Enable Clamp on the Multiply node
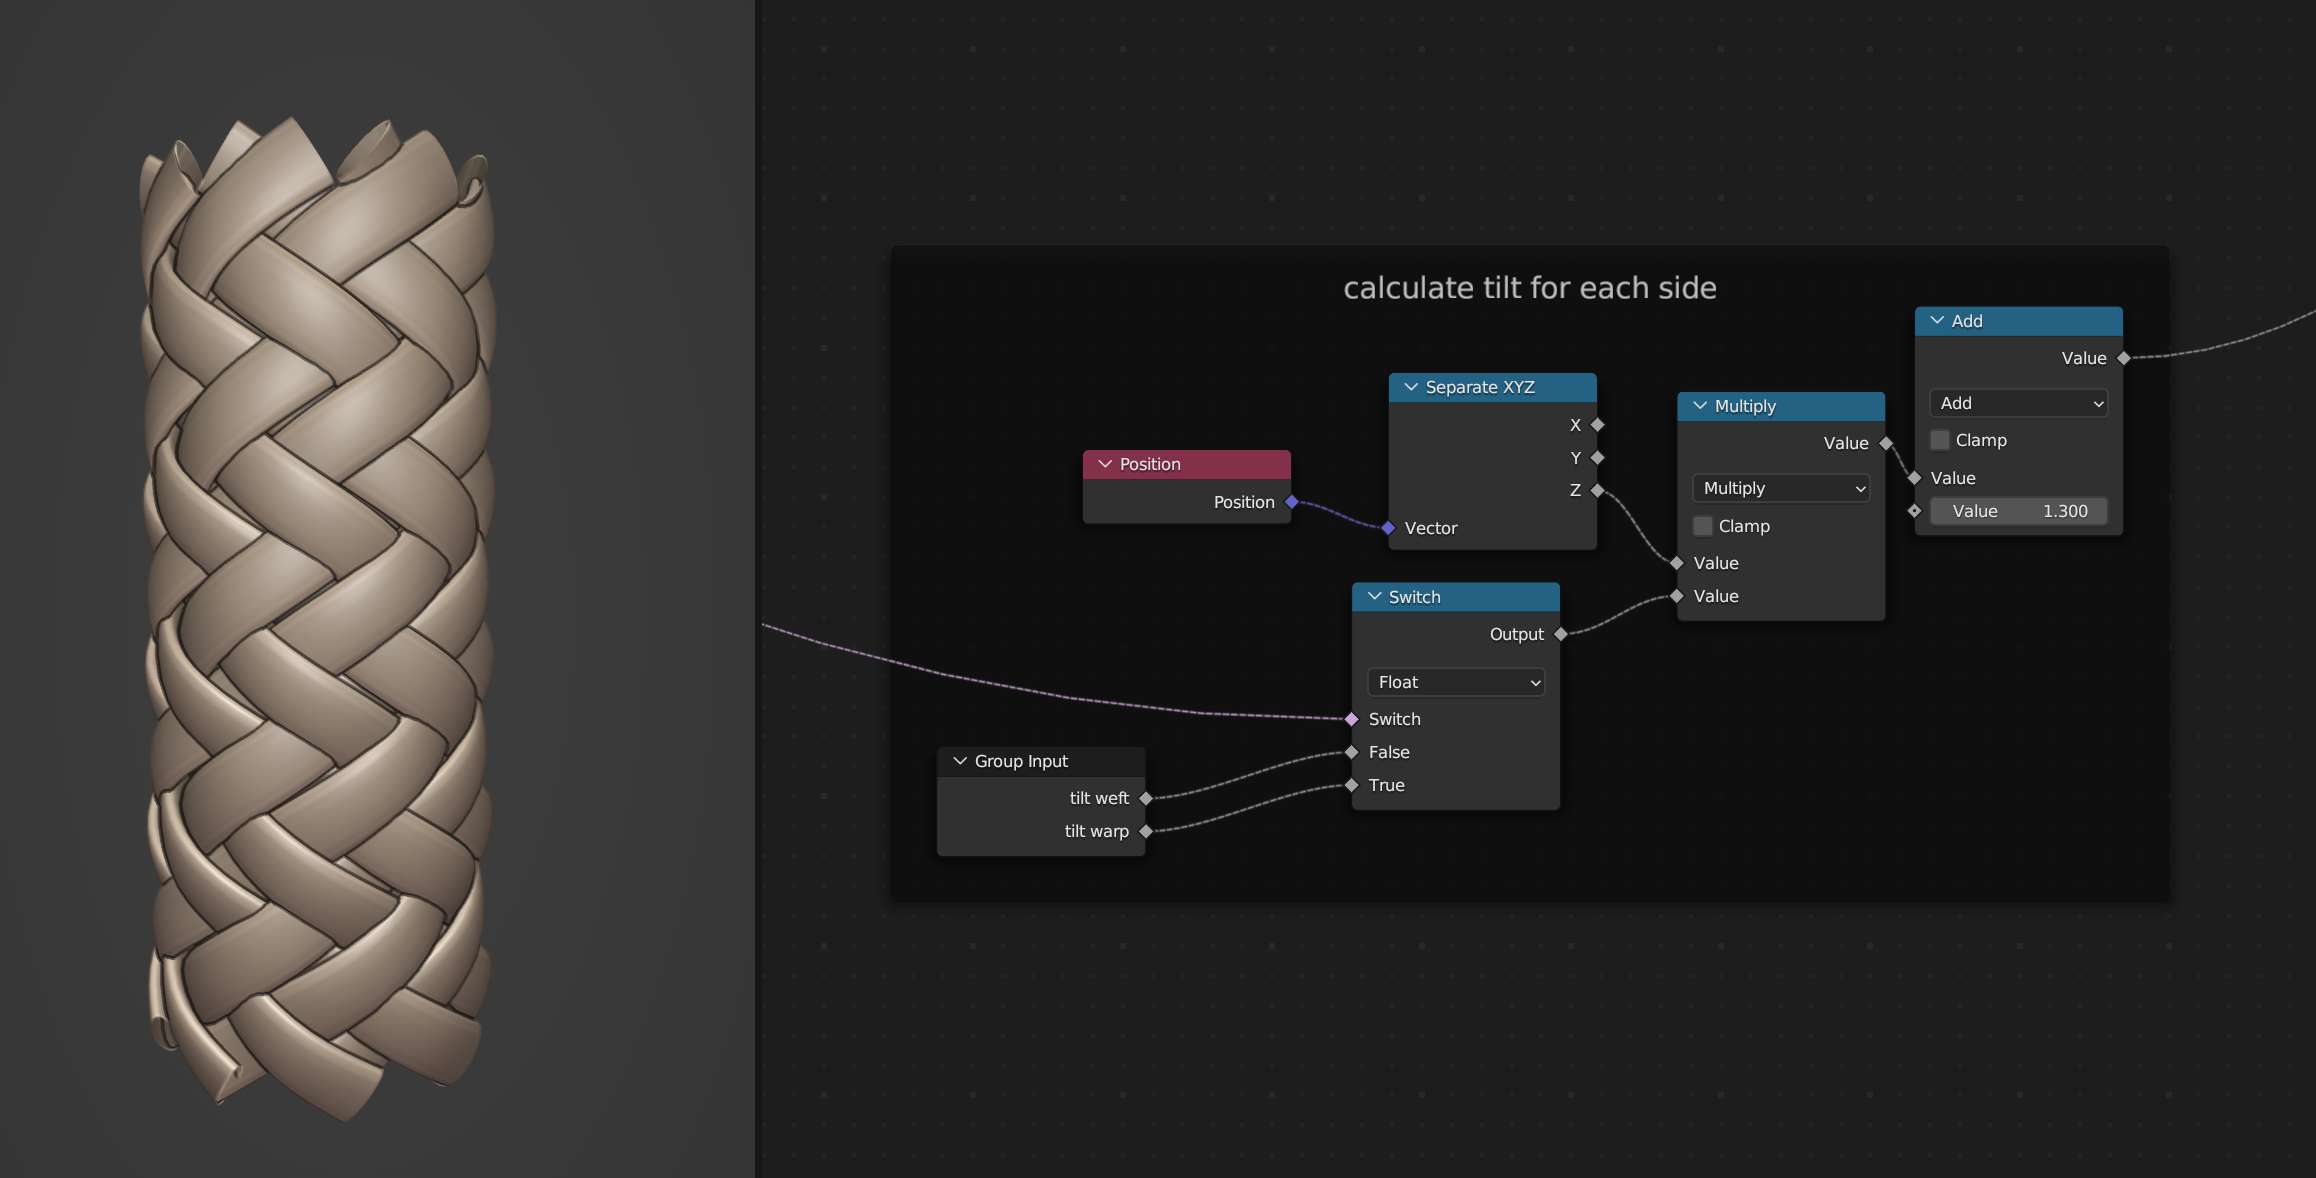This screenshot has height=1178, width=2316. pos(1702,526)
